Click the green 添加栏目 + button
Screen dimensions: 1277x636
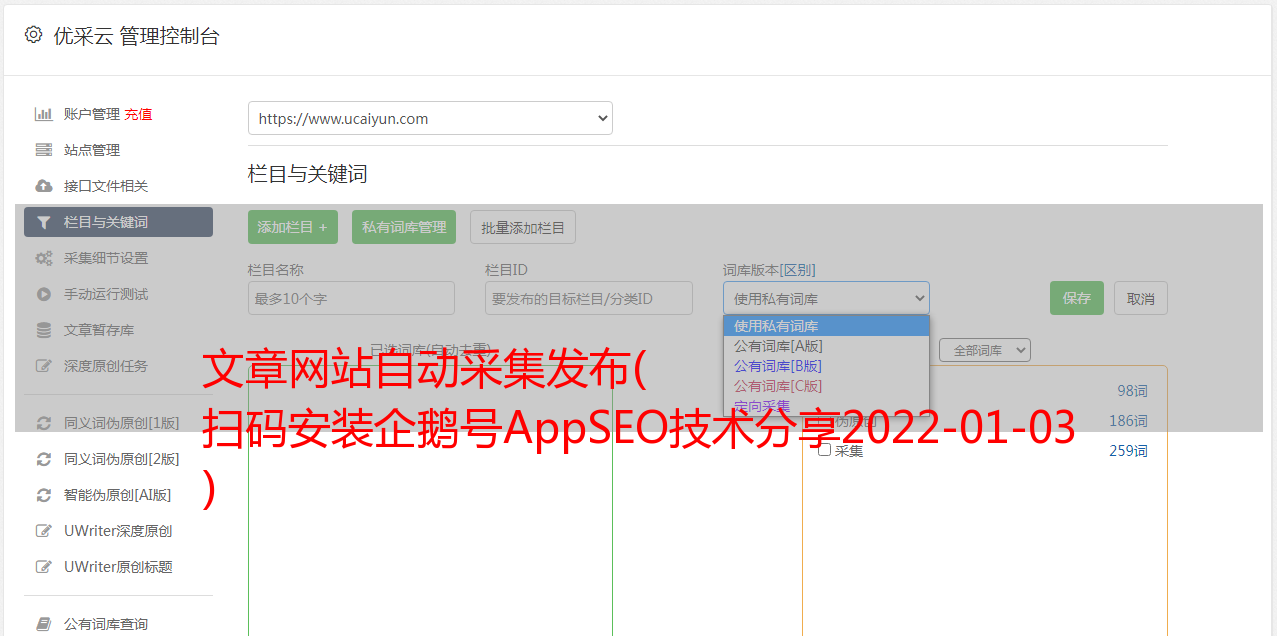(293, 227)
